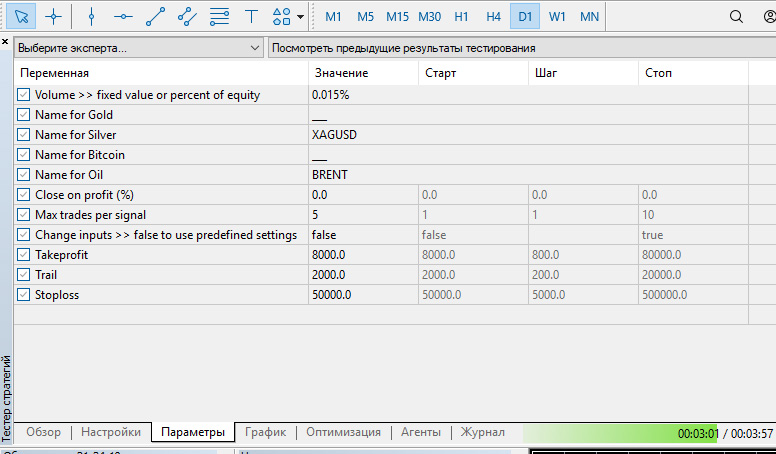Select the equidistant channel tool

[187, 16]
